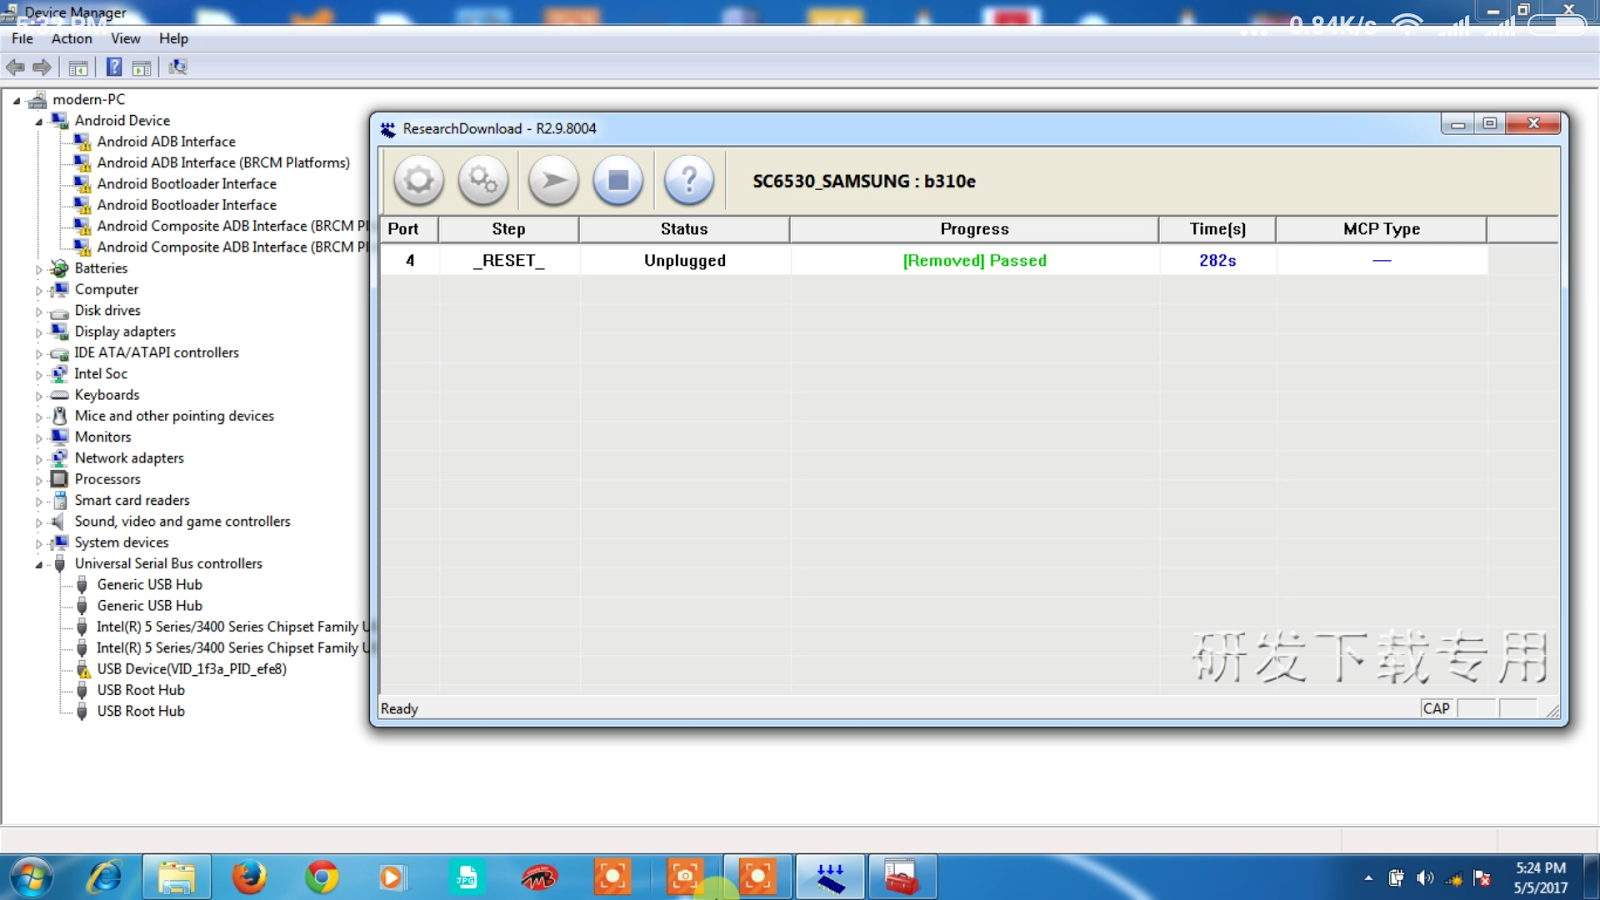Launch Google Chrome from the taskbar
The width and height of the screenshot is (1600, 900).
coord(322,878)
